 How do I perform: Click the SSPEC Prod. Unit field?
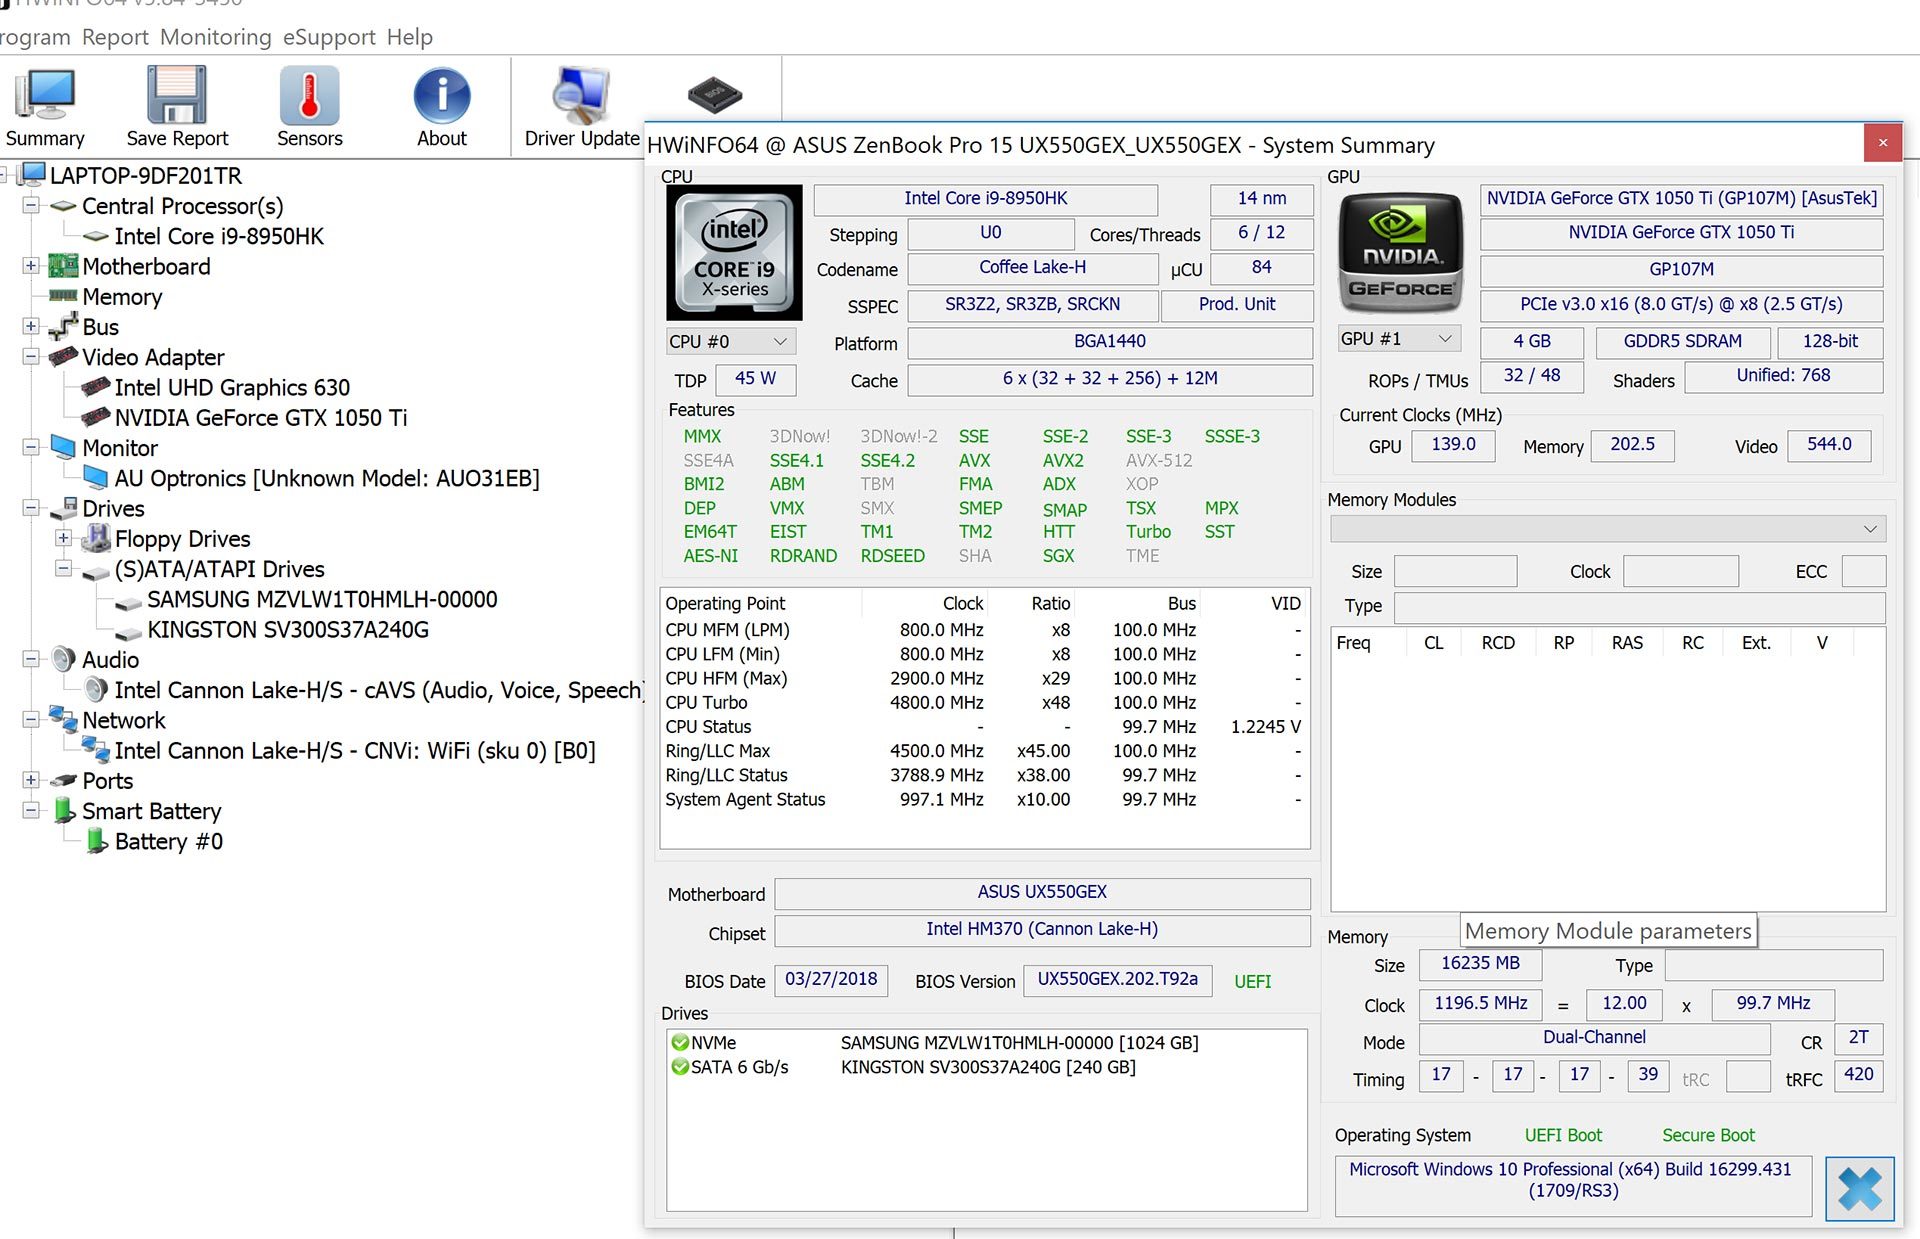coord(1237,305)
